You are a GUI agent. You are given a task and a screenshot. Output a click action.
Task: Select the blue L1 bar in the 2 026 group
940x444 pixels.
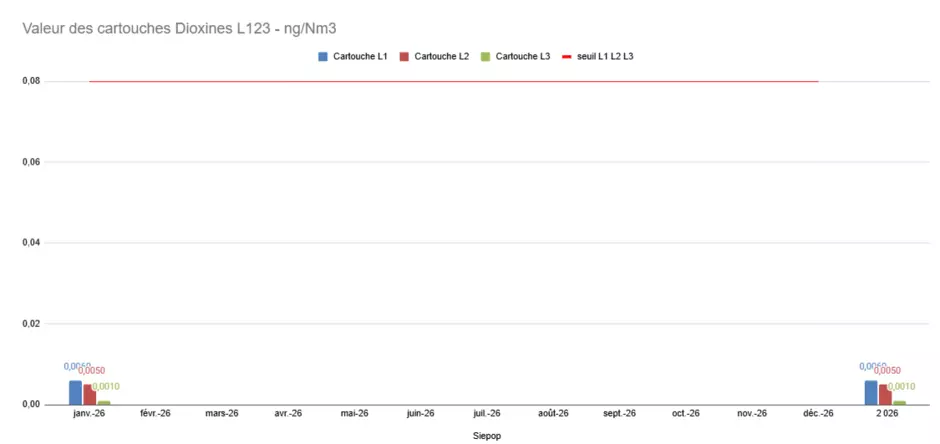[x=871, y=392]
